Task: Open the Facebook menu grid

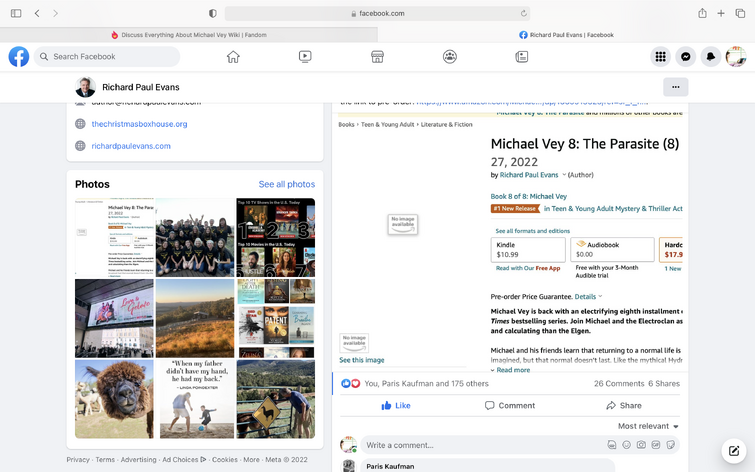Action: coord(661,57)
